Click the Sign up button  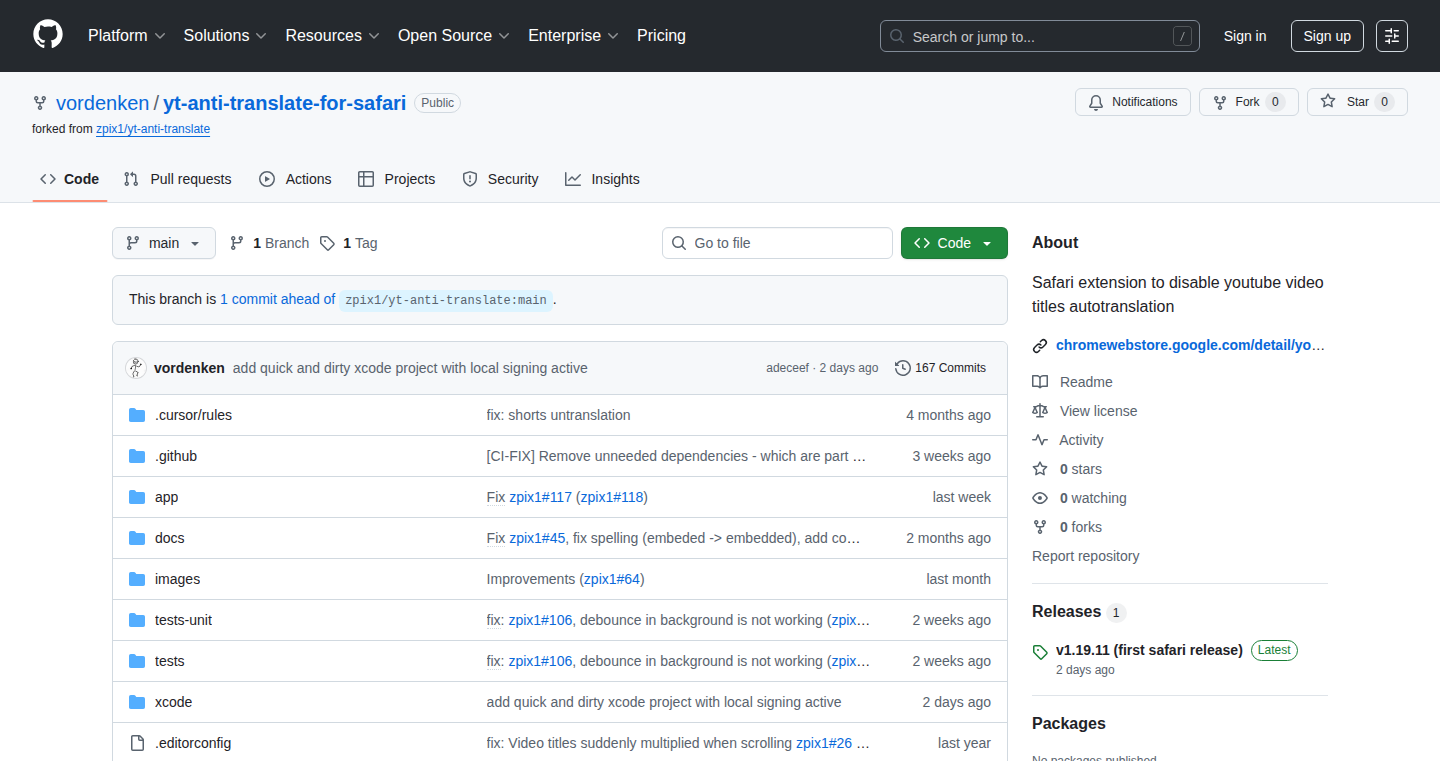(x=1327, y=36)
